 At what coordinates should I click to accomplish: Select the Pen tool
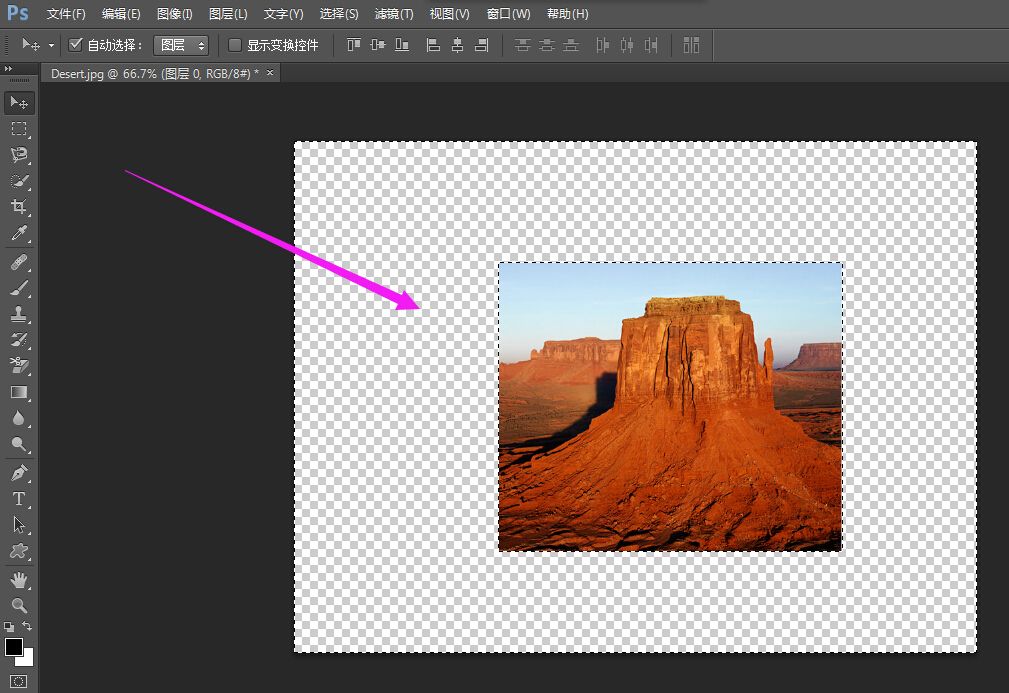tap(19, 472)
